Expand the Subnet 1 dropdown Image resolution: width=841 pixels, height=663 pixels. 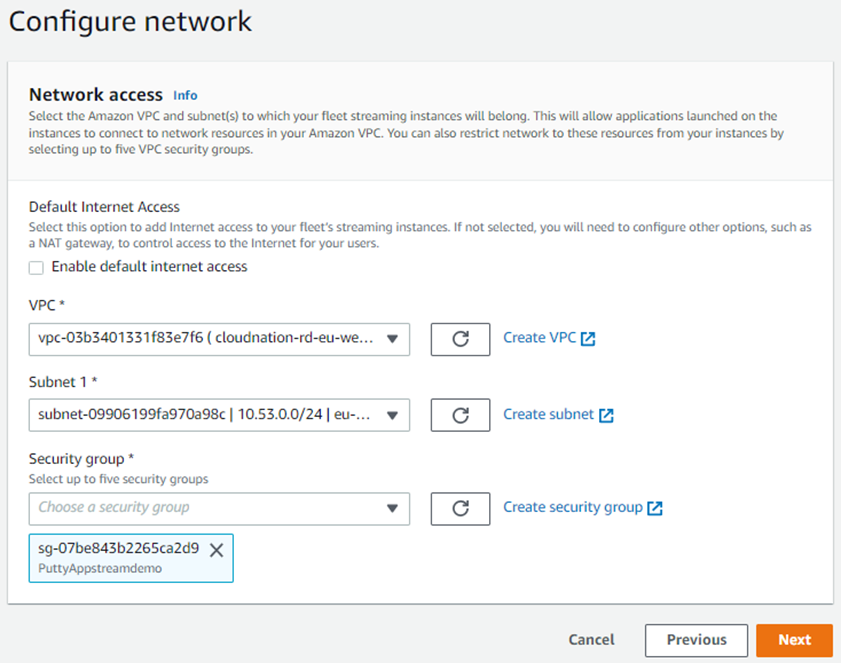pos(219,415)
